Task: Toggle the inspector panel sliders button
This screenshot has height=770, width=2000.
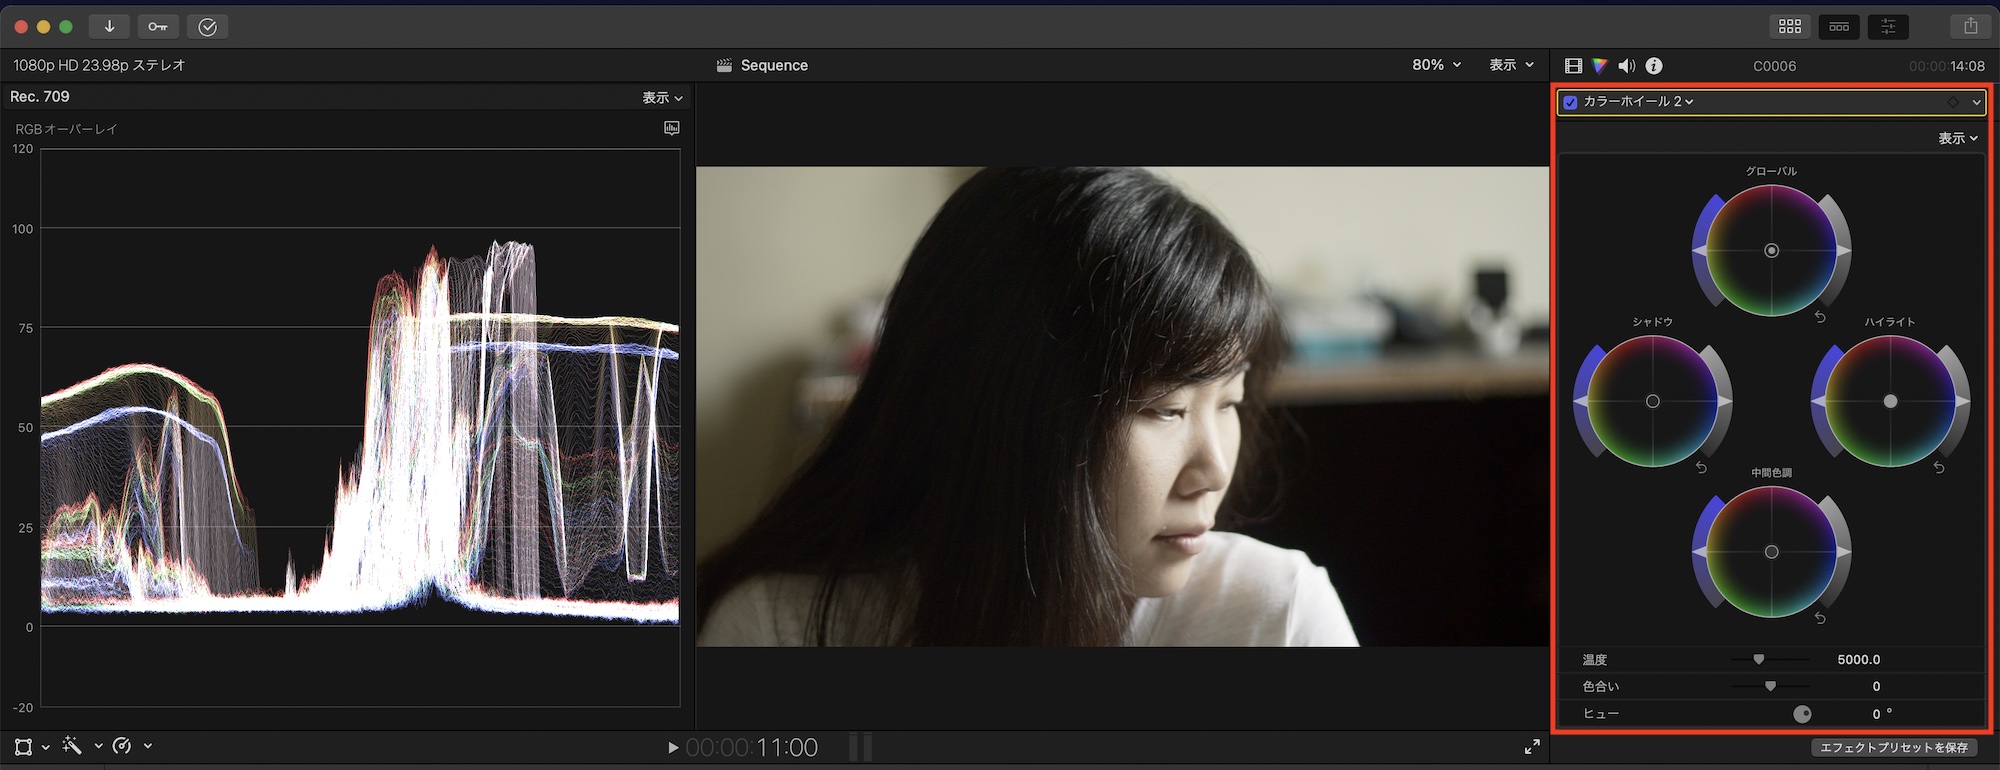Action: 1888,27
